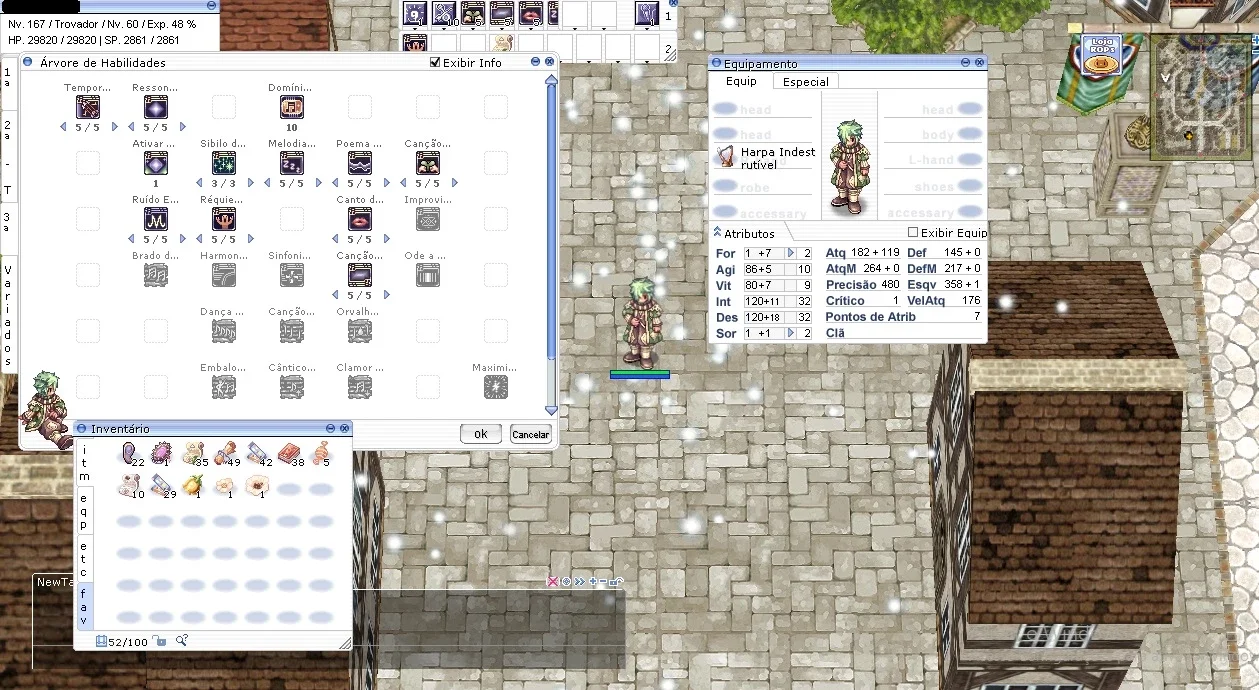Image resolution: width=1259 pixels, height=690 pixels.
Task: Select the greyed Improvi... skill icon
Action: point(427,219)
